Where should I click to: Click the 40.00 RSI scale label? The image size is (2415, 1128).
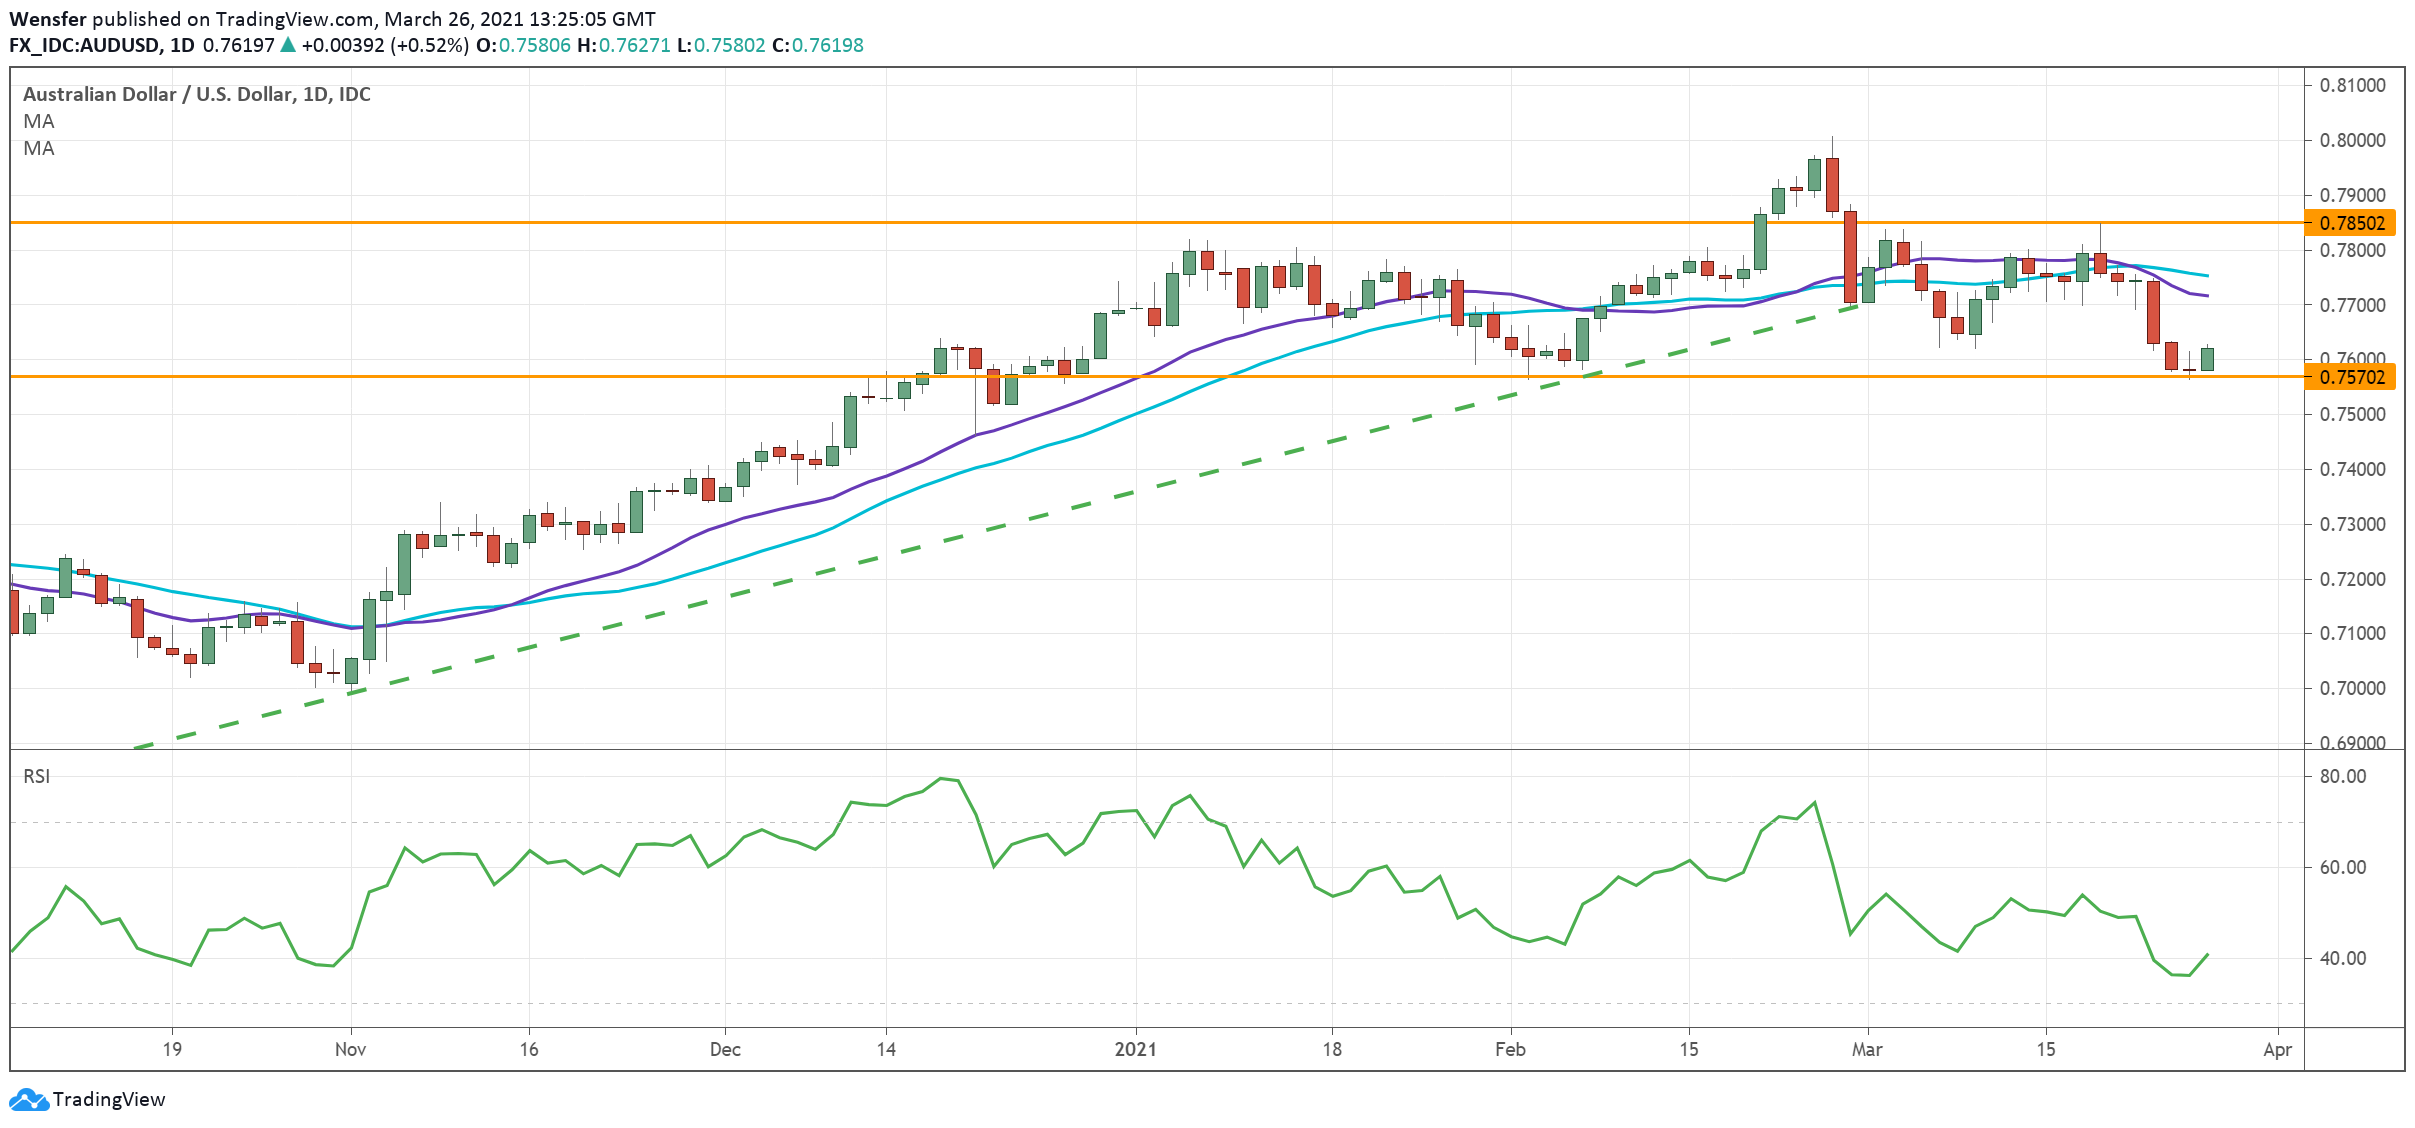(2343, 958)
